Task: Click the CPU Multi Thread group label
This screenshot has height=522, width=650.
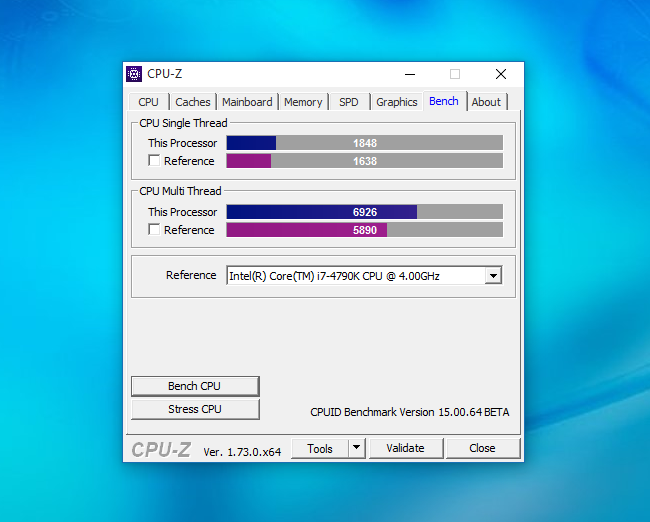Action: click(x=180, y=191)
